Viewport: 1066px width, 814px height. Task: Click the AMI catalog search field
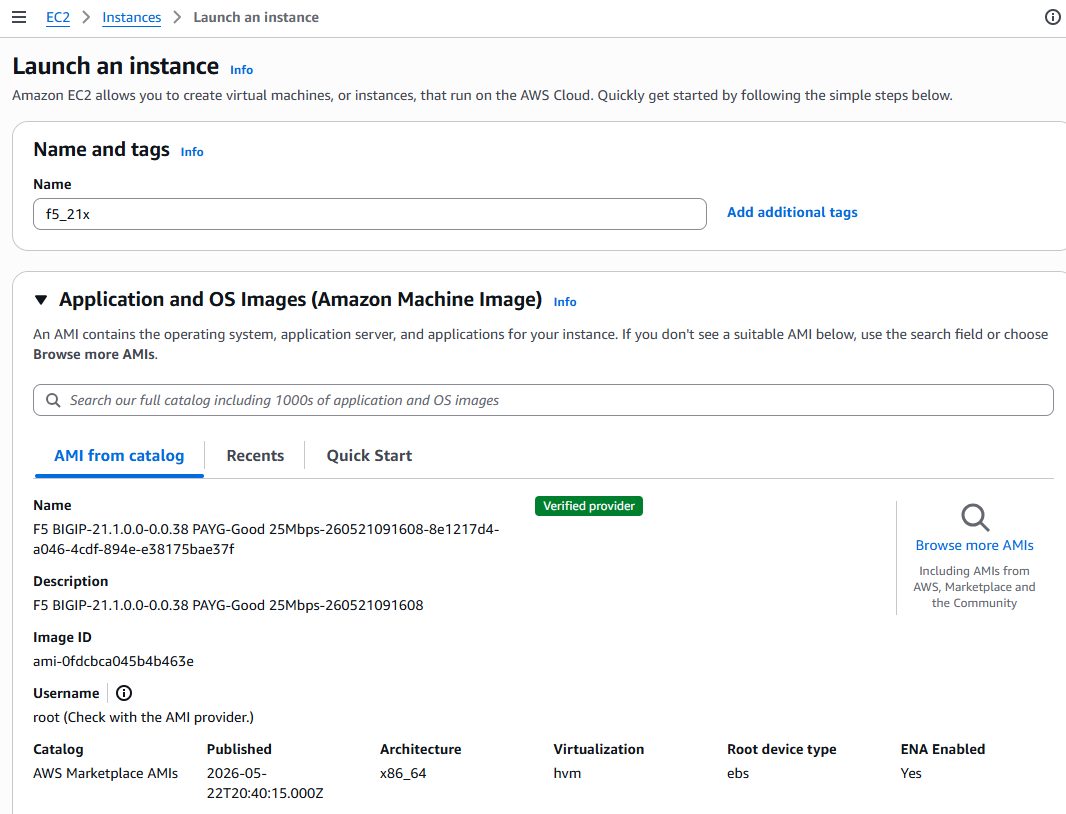pyautogui.click(x=543, y=400)
